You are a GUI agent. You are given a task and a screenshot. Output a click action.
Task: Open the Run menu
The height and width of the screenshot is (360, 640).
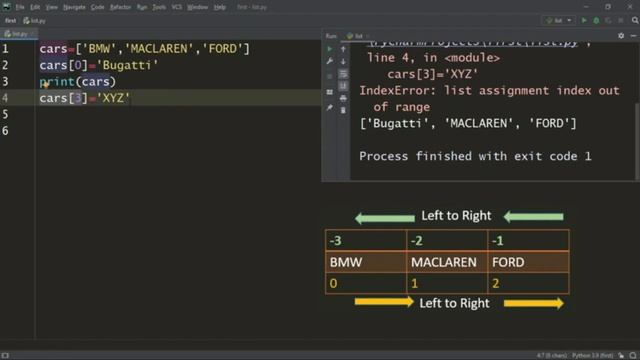click(x=142, y=7)
